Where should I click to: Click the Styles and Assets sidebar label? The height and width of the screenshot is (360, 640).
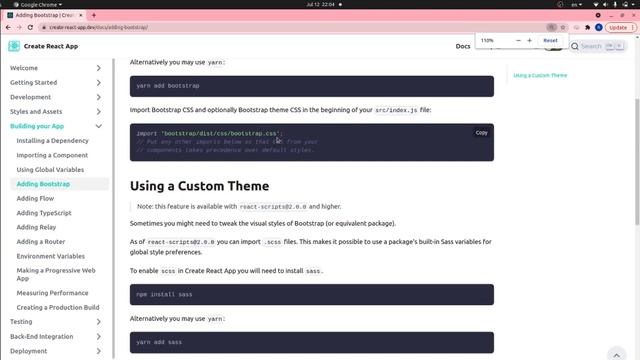[x=36, y=111]
